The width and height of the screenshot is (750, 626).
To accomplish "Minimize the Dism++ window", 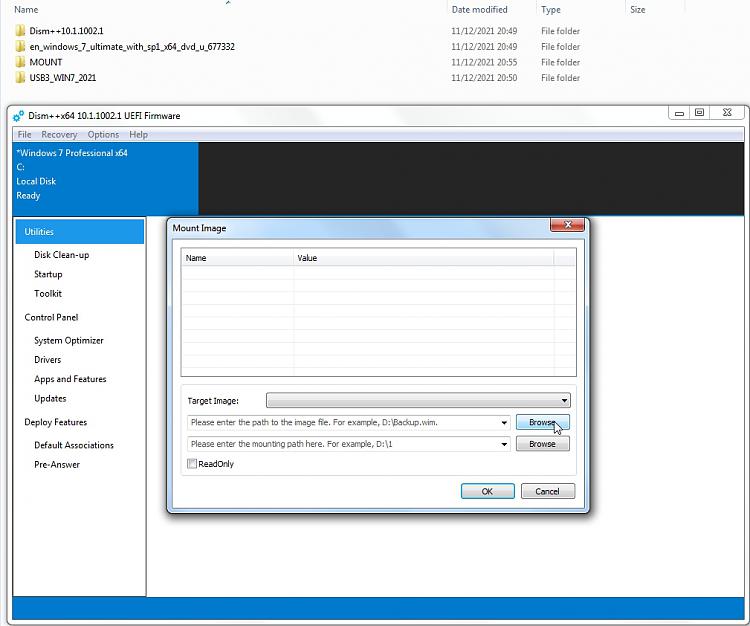I will 679,113.
